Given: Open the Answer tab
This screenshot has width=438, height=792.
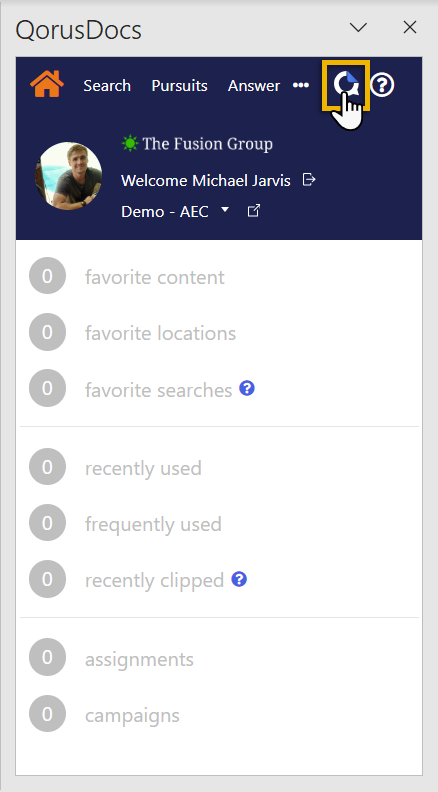Looking at the screenshot, I should (254, 85).
